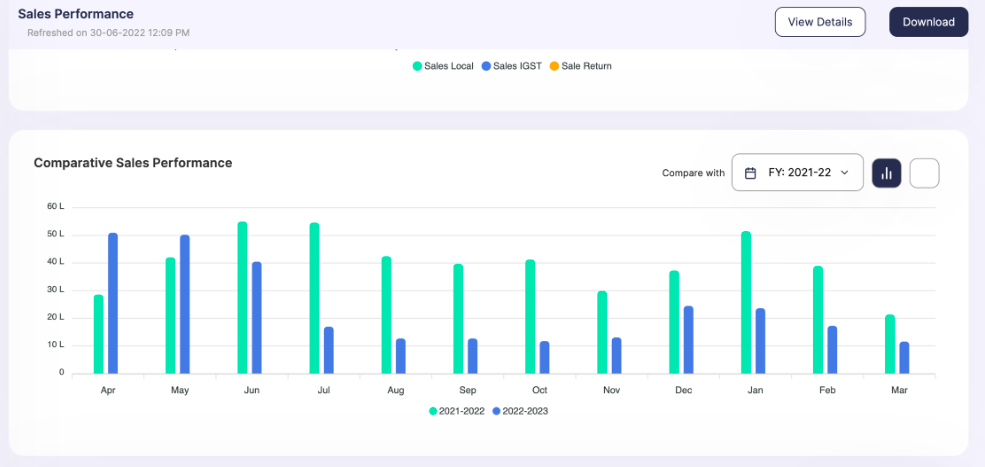Hide the 2022-2023 series via its legend
This screenshot has width=985, height=467.
coord(521,411)
